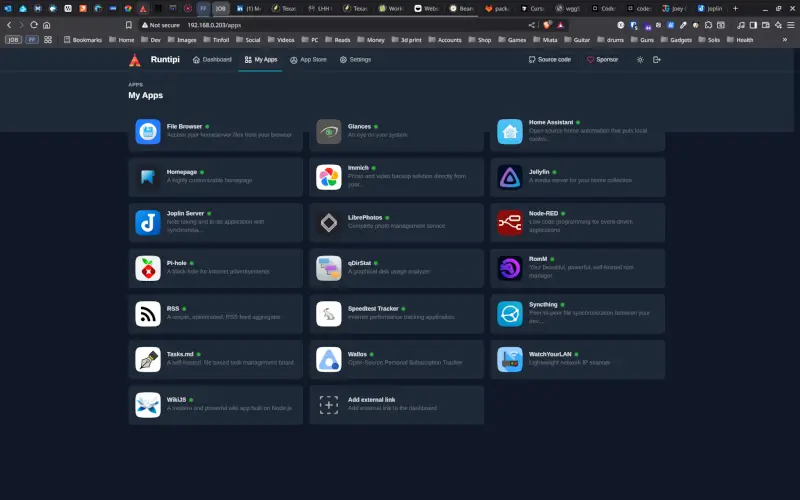This screenshot has height=500, width=800.
Task: Click the RSS feed icon
Action: point(148,313)
